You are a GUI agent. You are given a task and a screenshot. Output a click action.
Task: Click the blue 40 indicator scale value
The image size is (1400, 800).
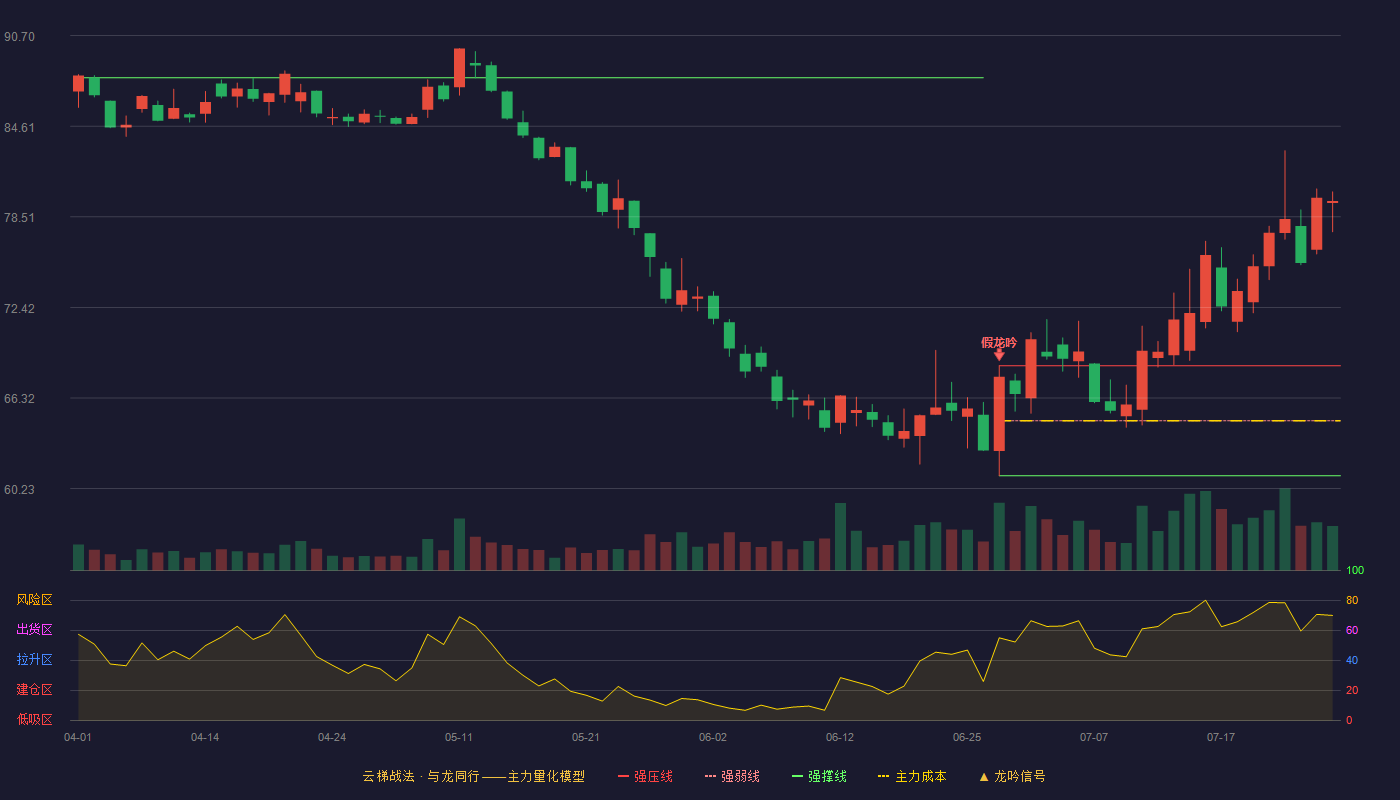tap(1352, 660)
